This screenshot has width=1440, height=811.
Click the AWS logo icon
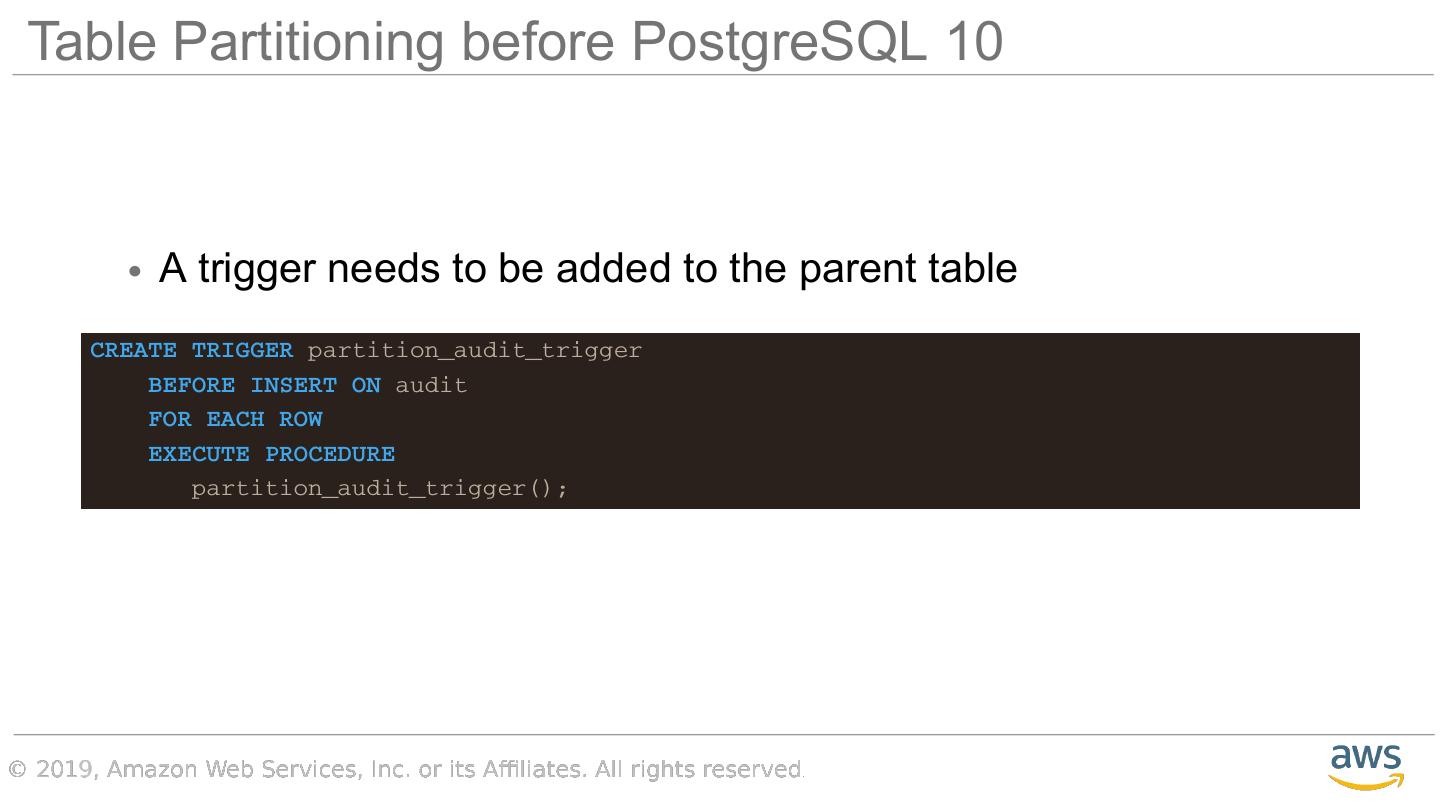pos(1366,766)
